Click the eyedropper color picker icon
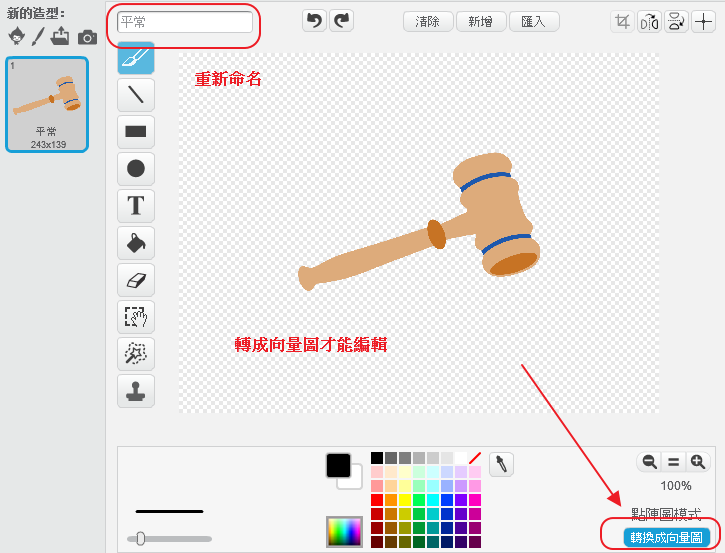Viewport: 725px width, 553px height. coord(501,464)
